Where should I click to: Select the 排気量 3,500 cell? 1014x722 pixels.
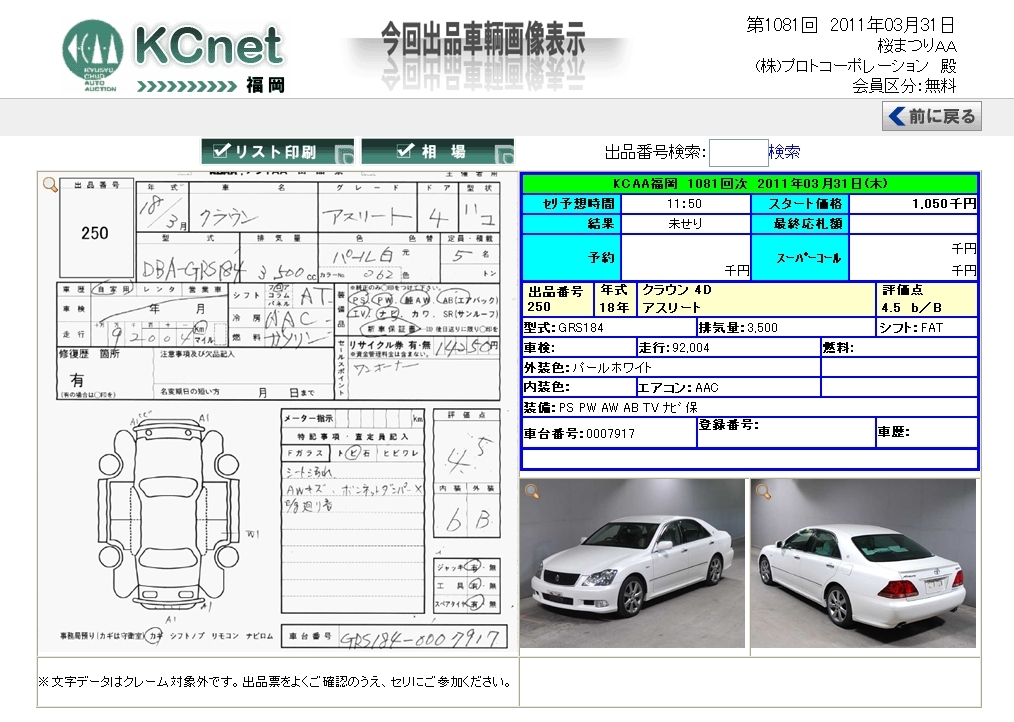[786, 327]
